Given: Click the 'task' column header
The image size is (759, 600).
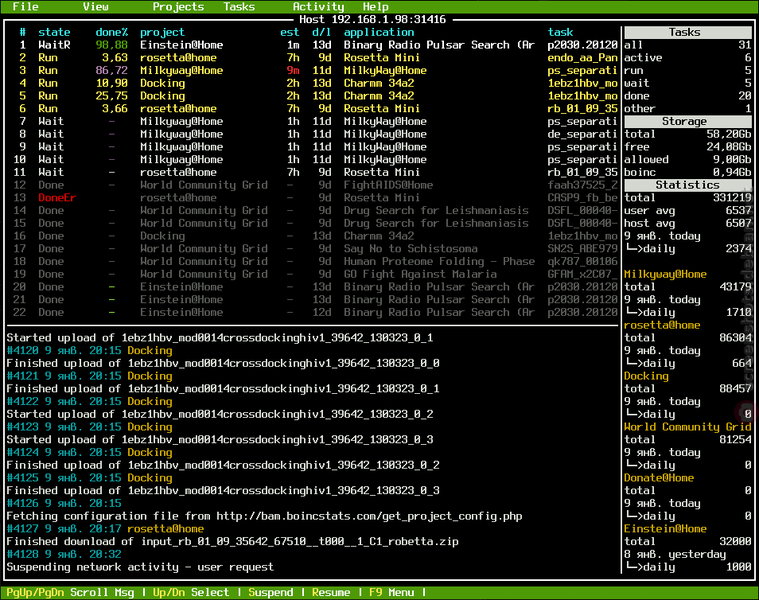Looking at the screenshot, I should click(x=560, y=32).
